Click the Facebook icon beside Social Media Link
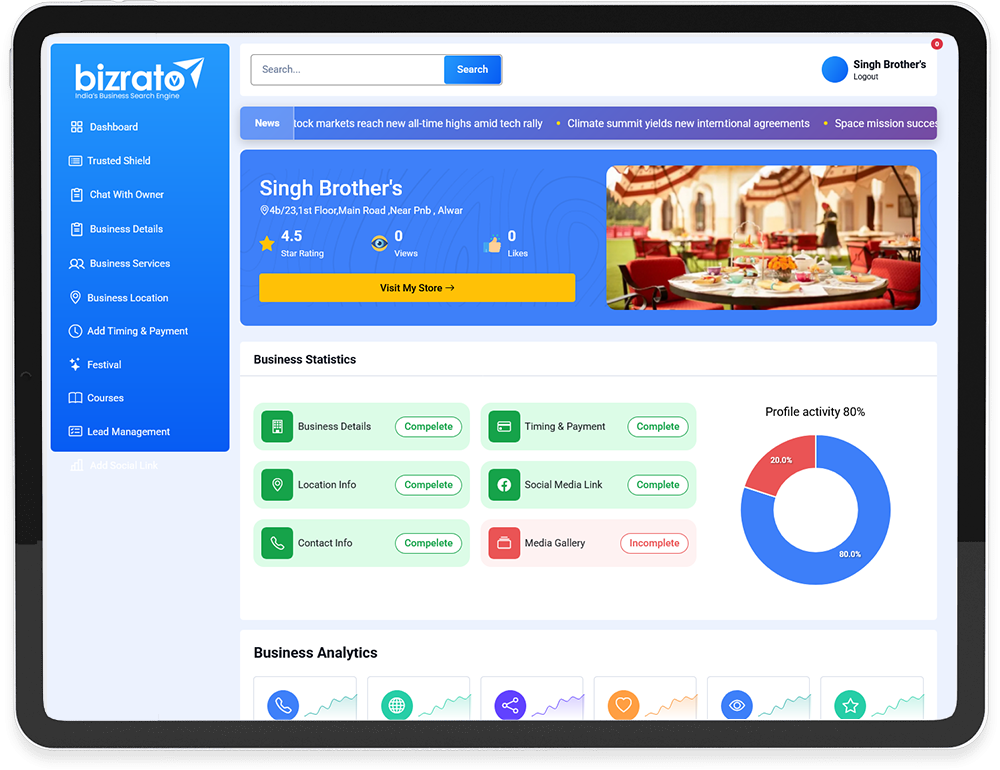Viewport: 1000px width, 770px height. pyautogui.click(x=504, y=485)
